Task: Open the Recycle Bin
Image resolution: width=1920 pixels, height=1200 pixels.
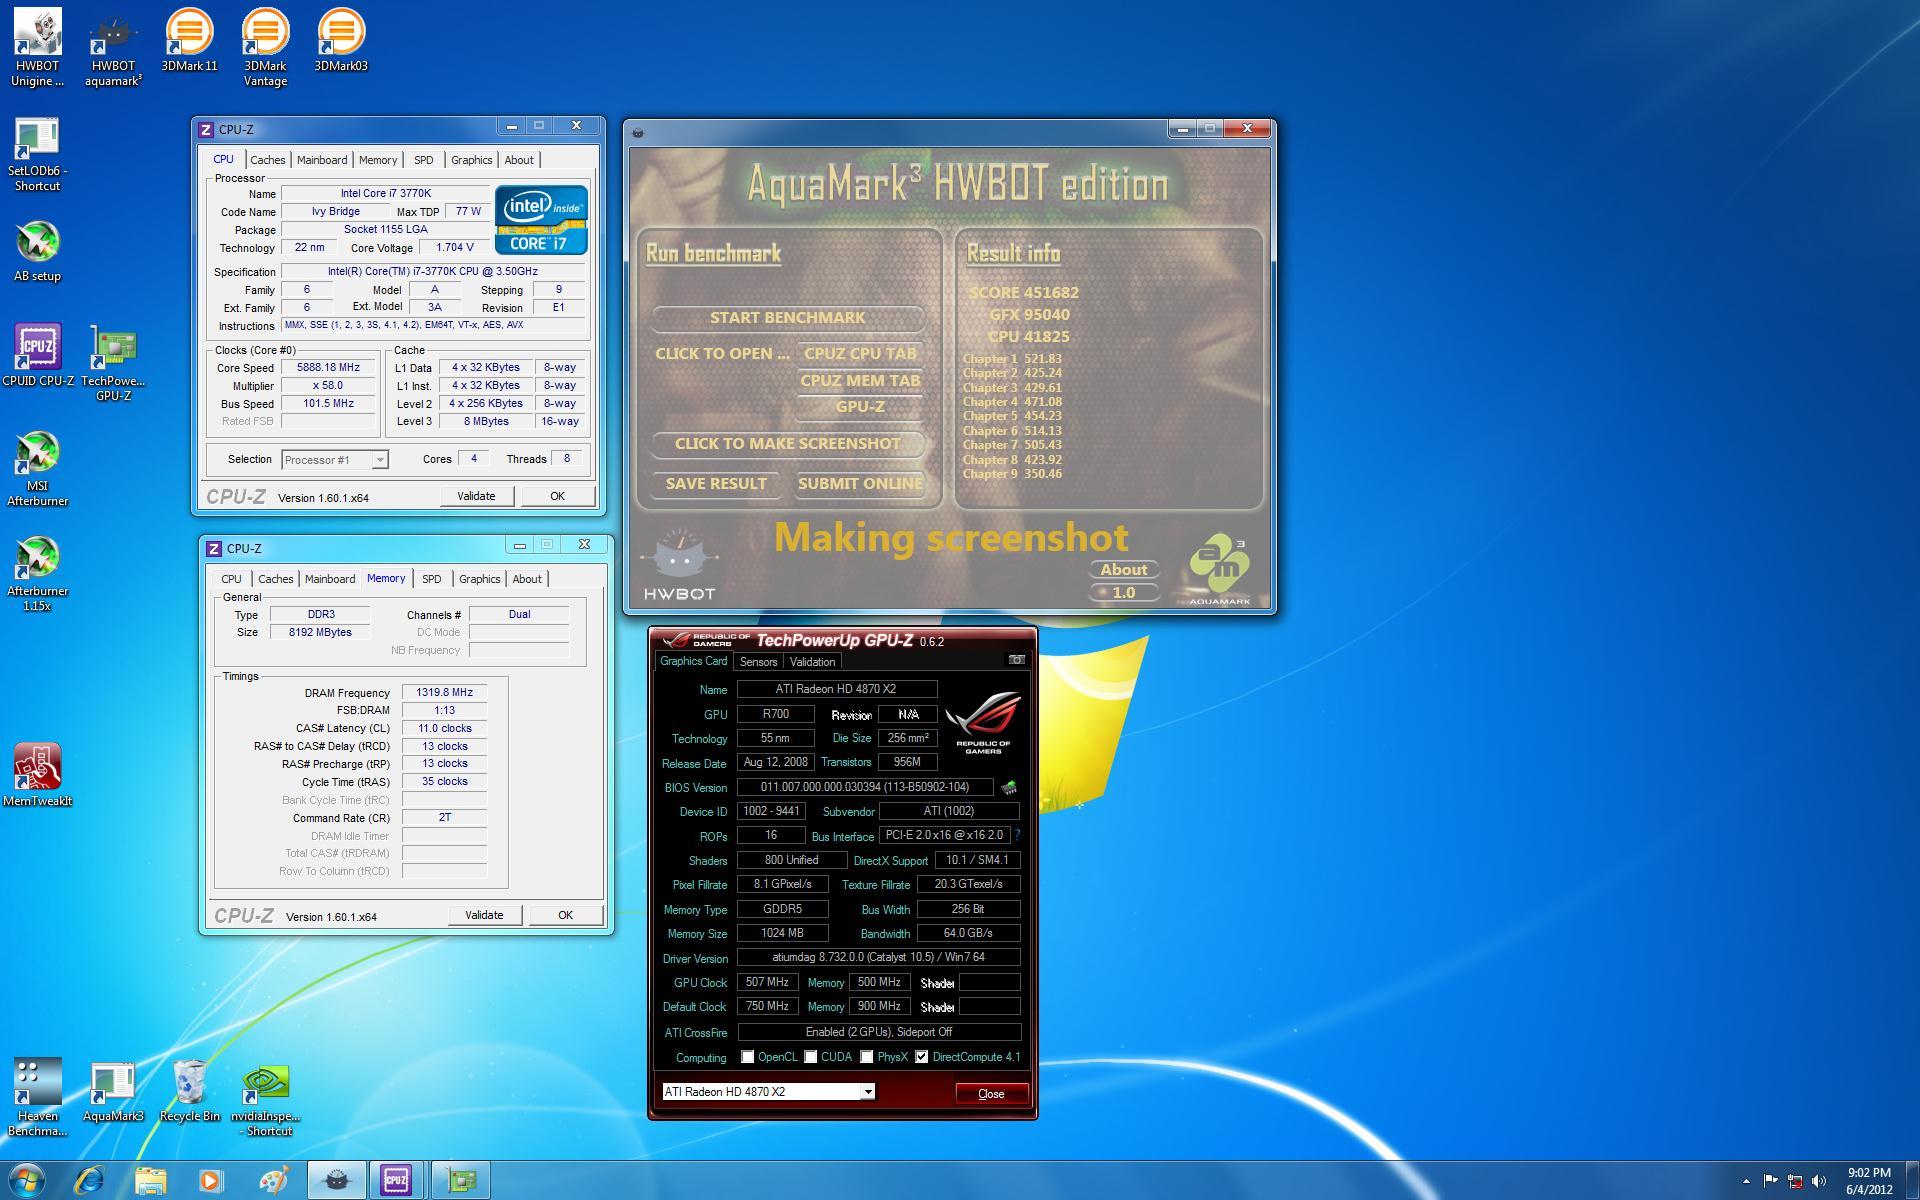Action: point(189,1090)
